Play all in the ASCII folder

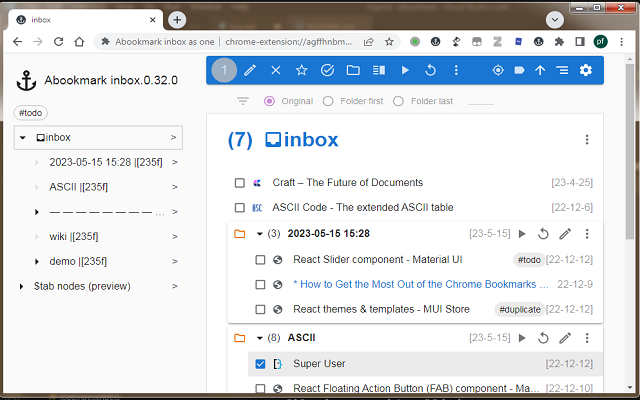522,338
